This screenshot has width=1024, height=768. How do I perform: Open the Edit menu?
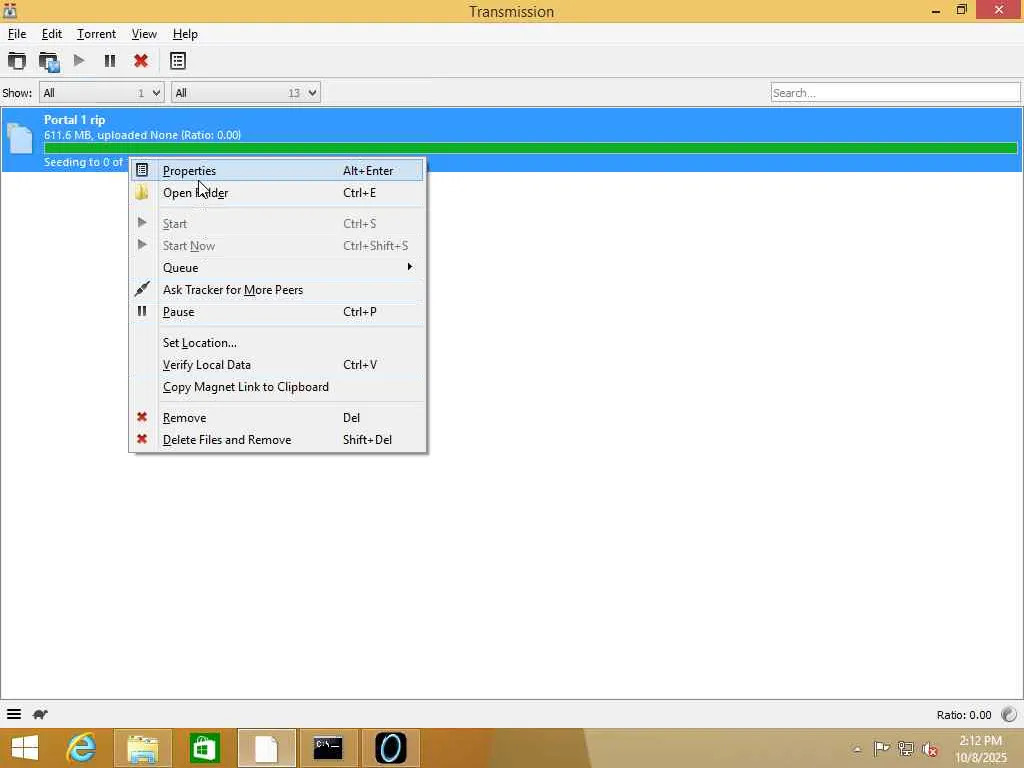[52, 34]
